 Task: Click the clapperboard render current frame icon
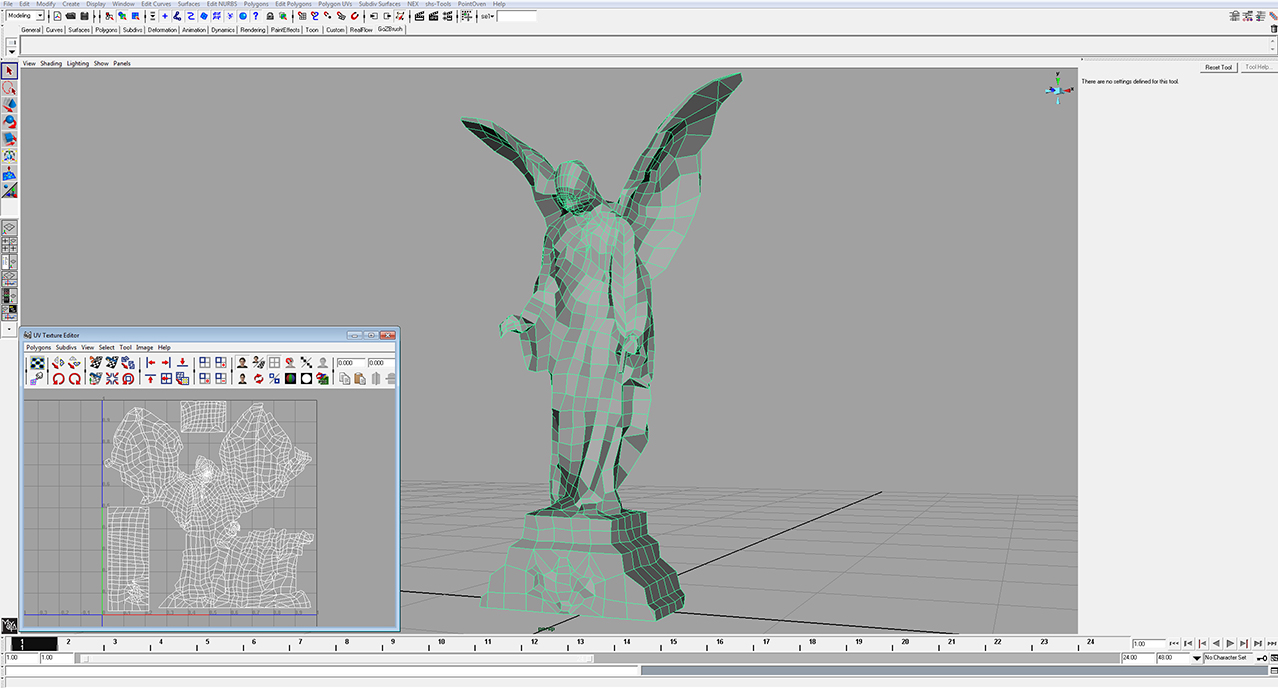click(419, 16)
